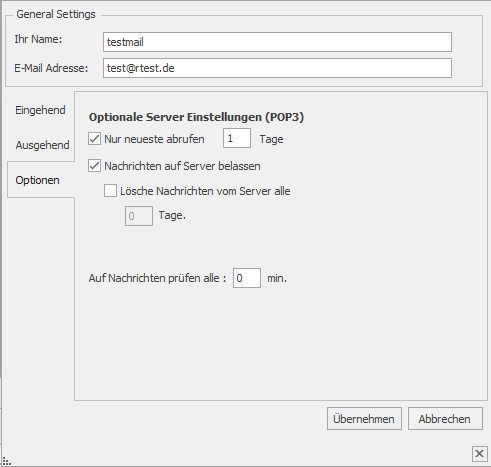The width and height of the screenshot is (491, 467).
Task: Focus the Auf Nachrichten prüfen minutes field
Action: 247,278
